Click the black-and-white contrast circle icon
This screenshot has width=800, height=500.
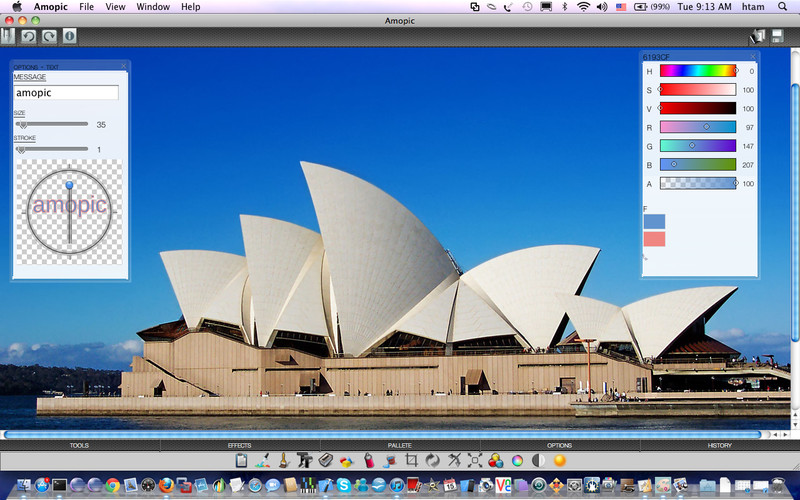coord(538,460)
